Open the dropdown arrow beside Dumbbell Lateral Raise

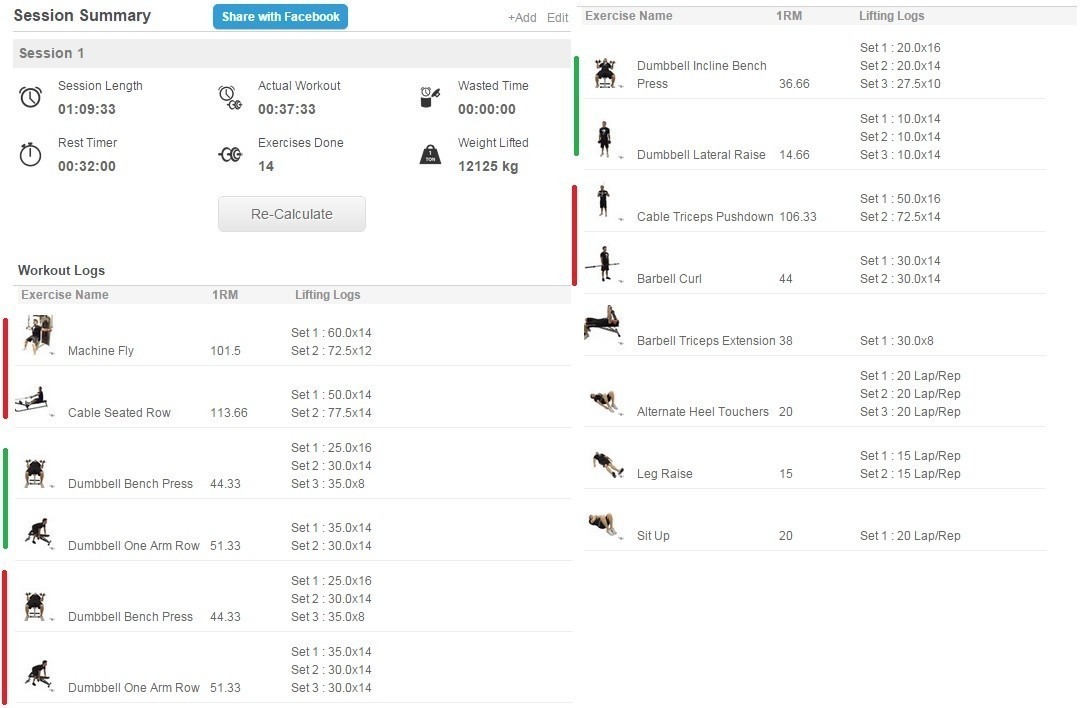click(622, 157)
